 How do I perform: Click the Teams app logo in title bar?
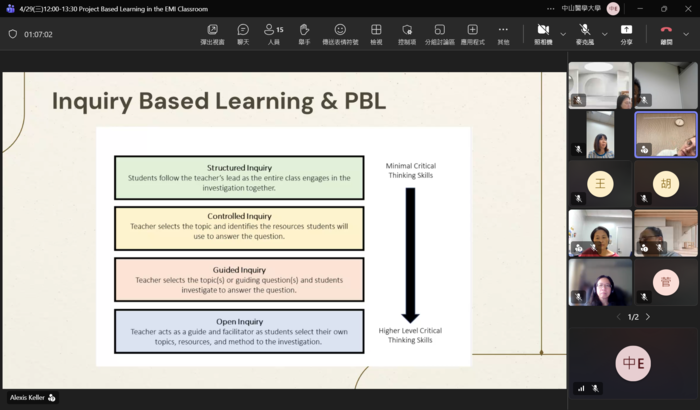point(10,8)
